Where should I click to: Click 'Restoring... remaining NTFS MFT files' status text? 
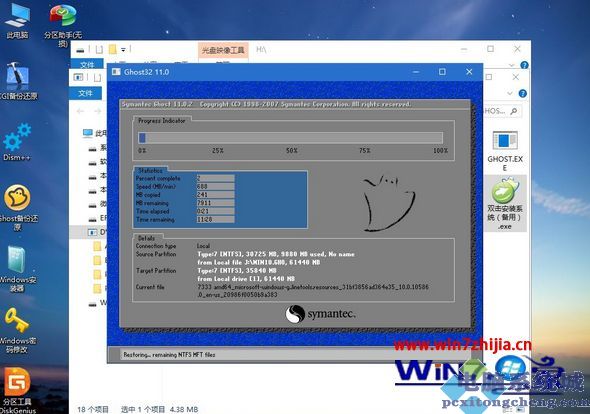tap(169, 355)
